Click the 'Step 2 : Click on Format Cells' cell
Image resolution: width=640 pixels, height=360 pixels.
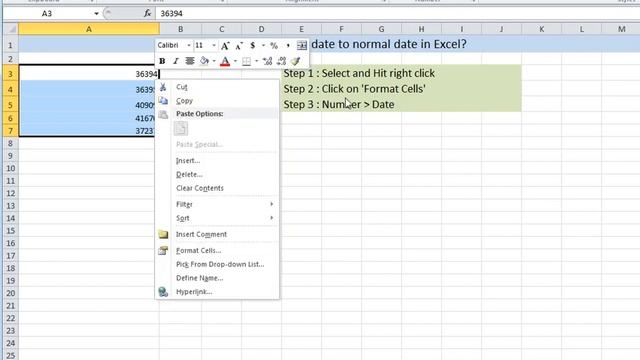point(355,89)
